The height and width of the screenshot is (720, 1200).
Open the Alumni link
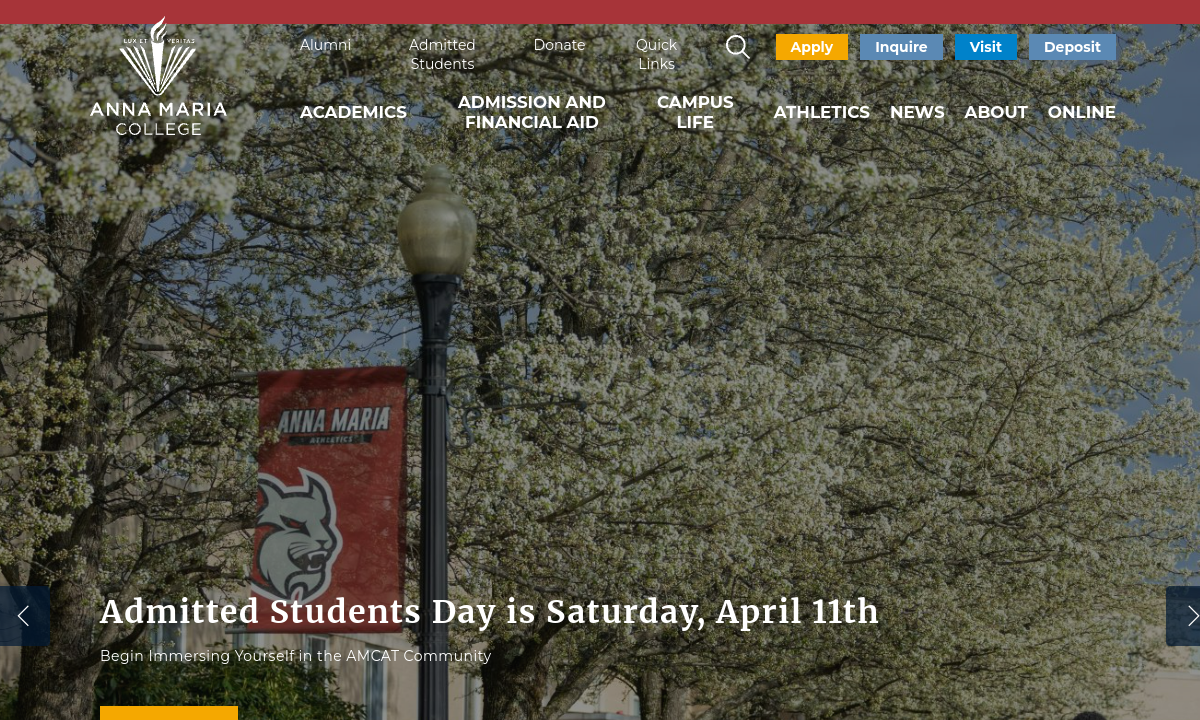[x=325, y=45]
